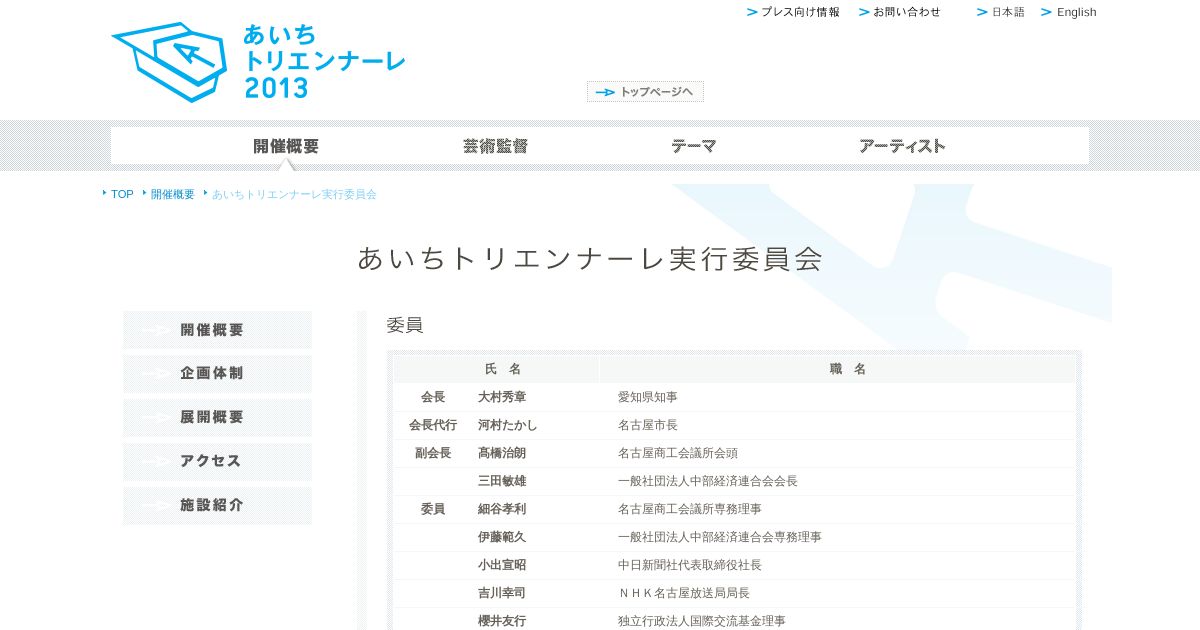Click title 名古屋商工会議所会頭
This screenshot has width=1200, height=630.
(678, 453)
